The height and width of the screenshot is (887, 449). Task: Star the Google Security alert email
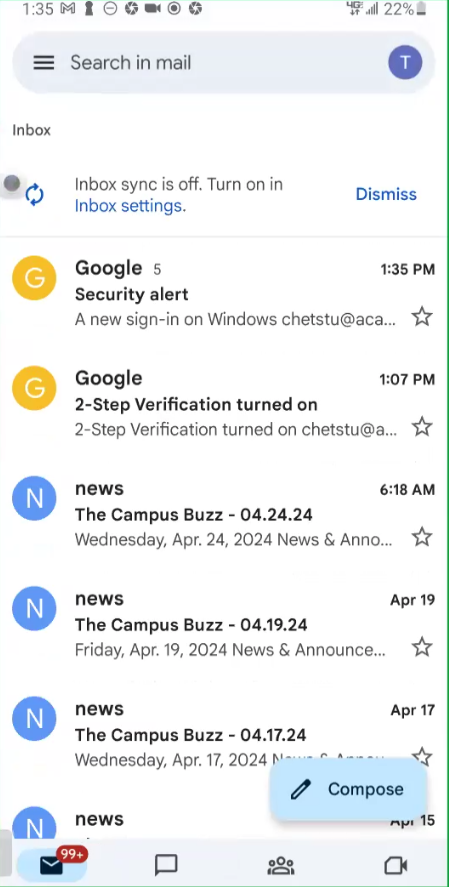tap(422, 317)
